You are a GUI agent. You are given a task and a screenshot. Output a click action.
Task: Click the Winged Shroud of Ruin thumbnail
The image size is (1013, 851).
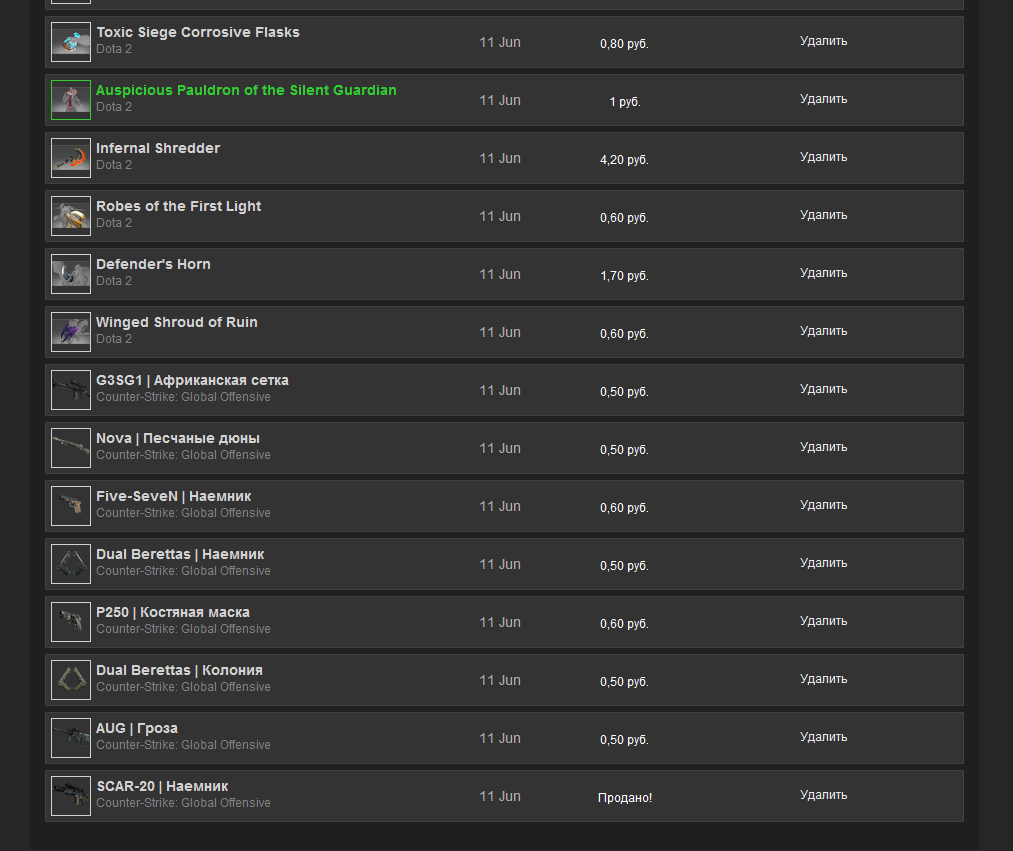click(71, 332)
